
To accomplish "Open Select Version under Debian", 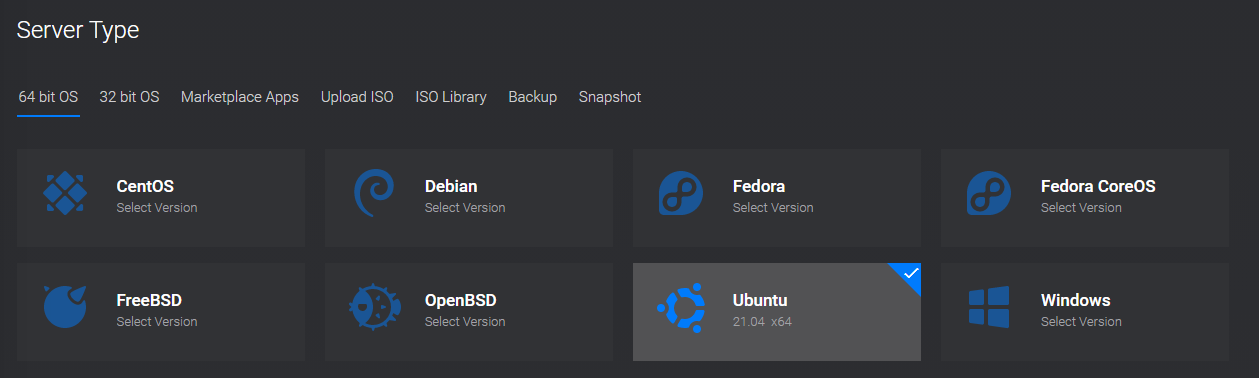I will pyautogui.click(x=465, y=208).
